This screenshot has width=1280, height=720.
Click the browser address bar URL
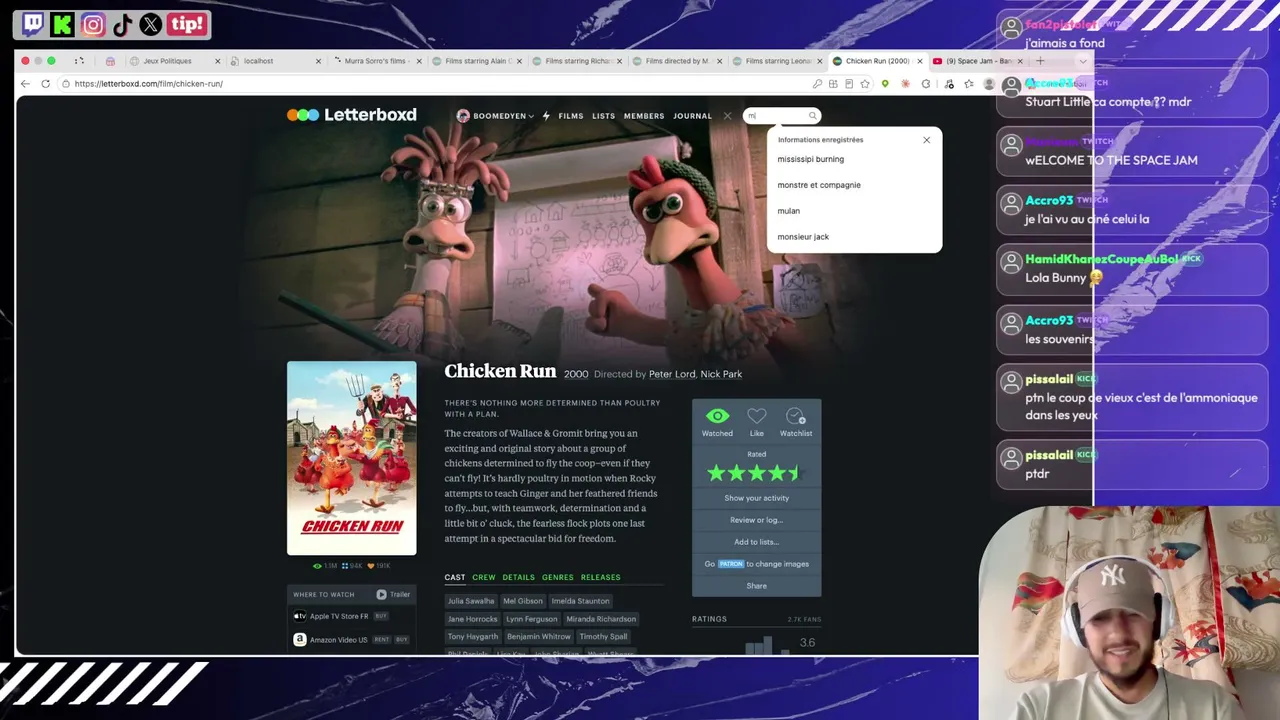pos(149,84)
